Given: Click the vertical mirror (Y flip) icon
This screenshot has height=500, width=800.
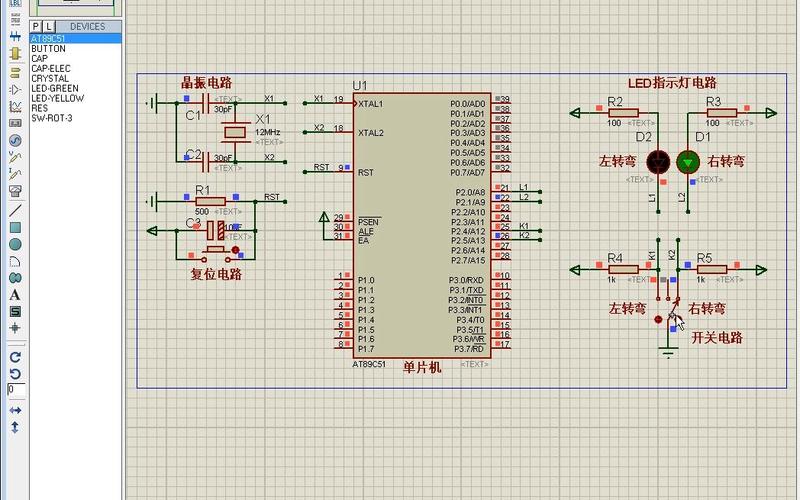Looking at the screenshot, I should pyautogui.click(x=15, y=427).
